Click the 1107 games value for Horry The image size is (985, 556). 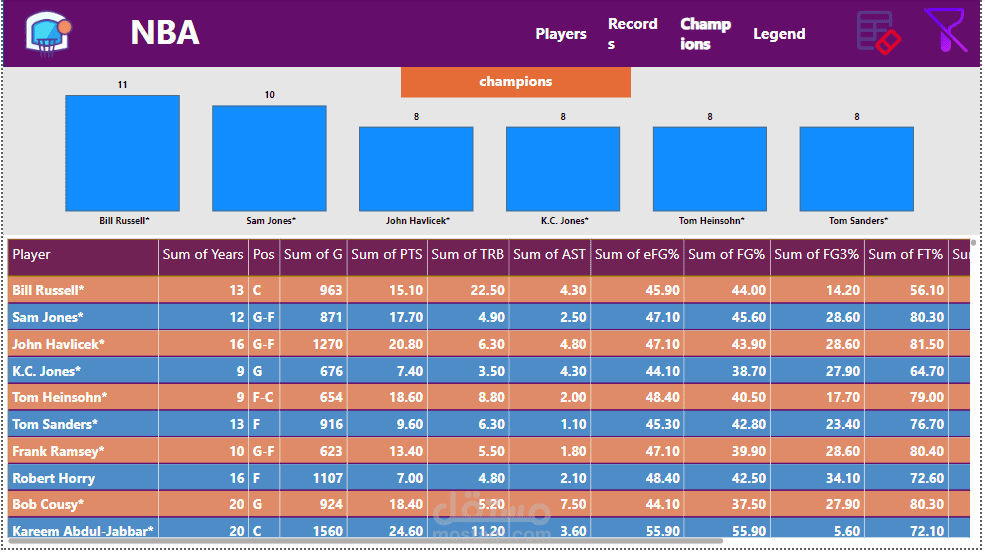click(x=328, y=479)
